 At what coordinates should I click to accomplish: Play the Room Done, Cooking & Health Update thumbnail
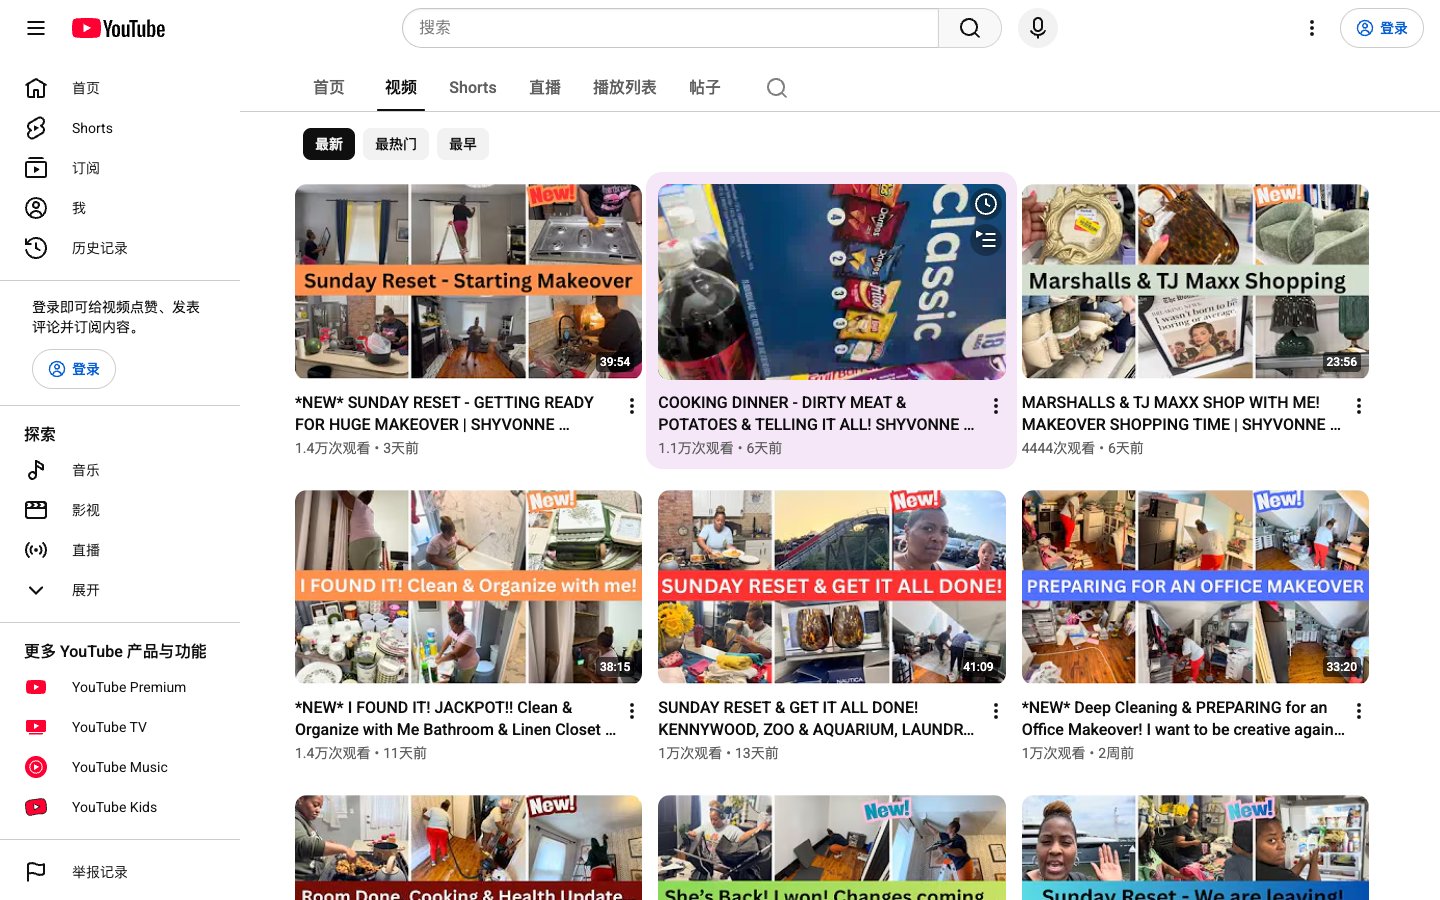pos(468,848)
